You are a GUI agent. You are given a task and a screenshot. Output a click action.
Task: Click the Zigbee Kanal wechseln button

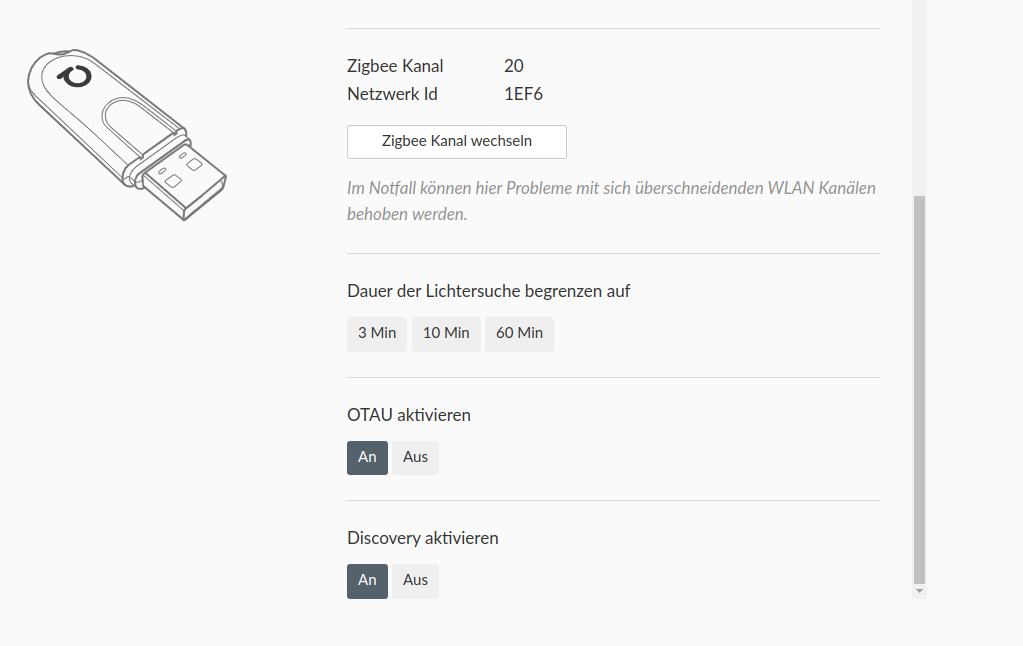point(456,142)
